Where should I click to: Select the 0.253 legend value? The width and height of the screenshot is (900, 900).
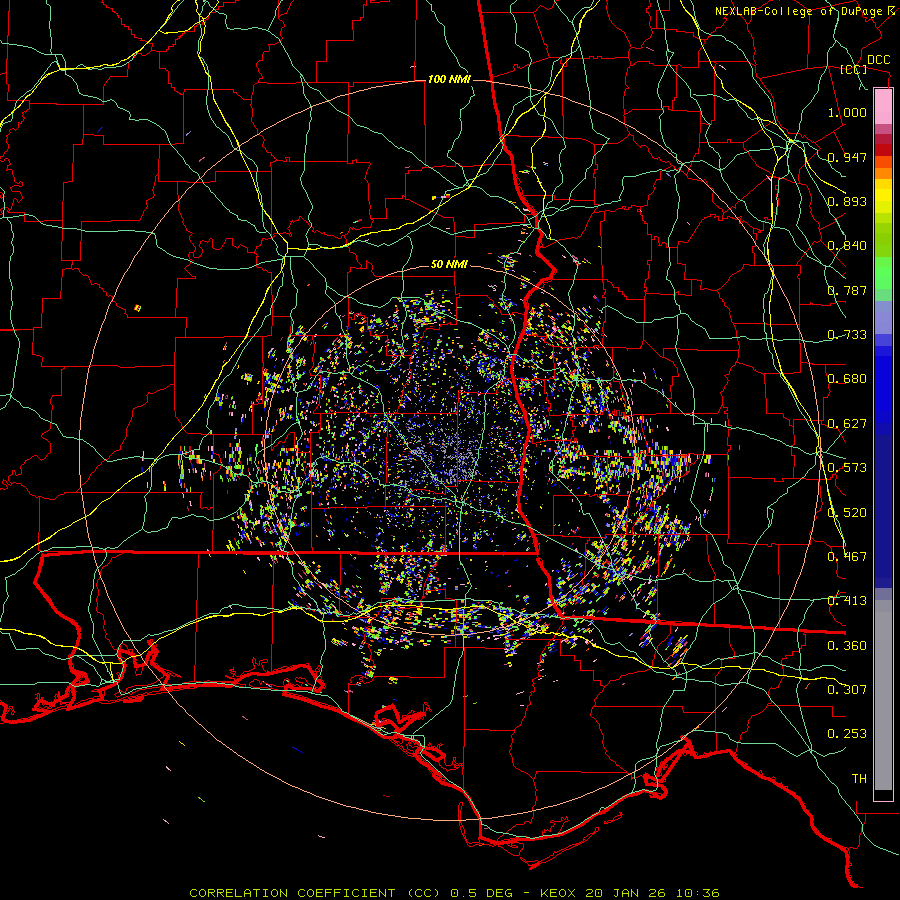tap(847, 734)
